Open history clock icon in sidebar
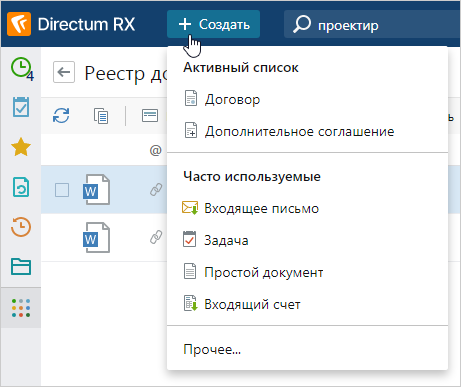 (21, 227)
